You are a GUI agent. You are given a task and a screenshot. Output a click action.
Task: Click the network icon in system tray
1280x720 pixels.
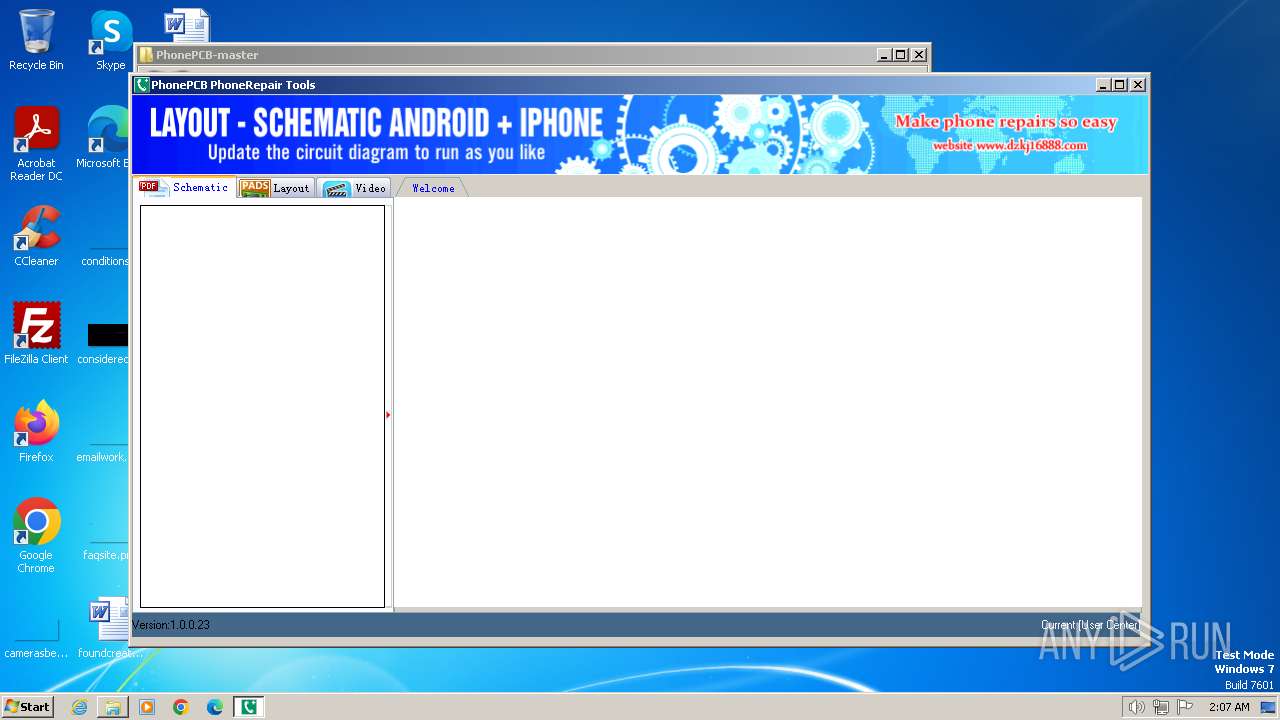[1161, 707]
